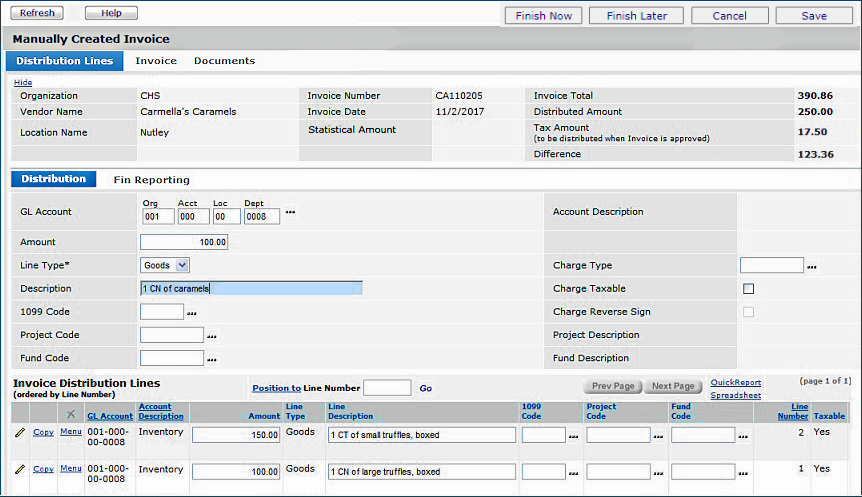Toggle the Charge Taxable checkbox
This screenshot has height=497, width=862.
pos(748,289)
